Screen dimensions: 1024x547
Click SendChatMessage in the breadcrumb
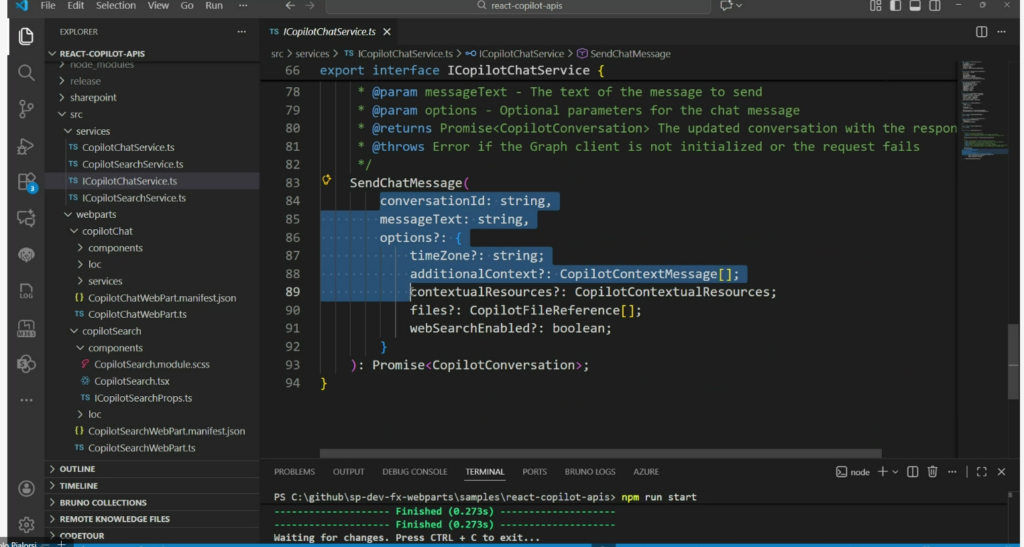click(629, 53)
